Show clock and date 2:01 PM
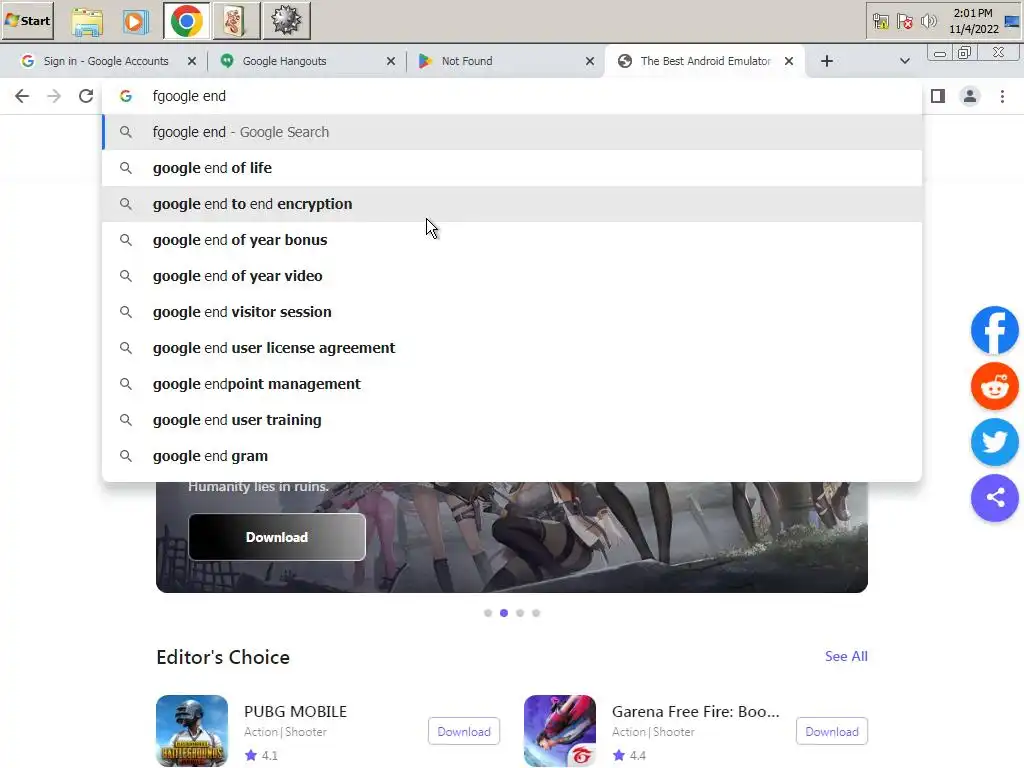 click(x=973, y=21)
